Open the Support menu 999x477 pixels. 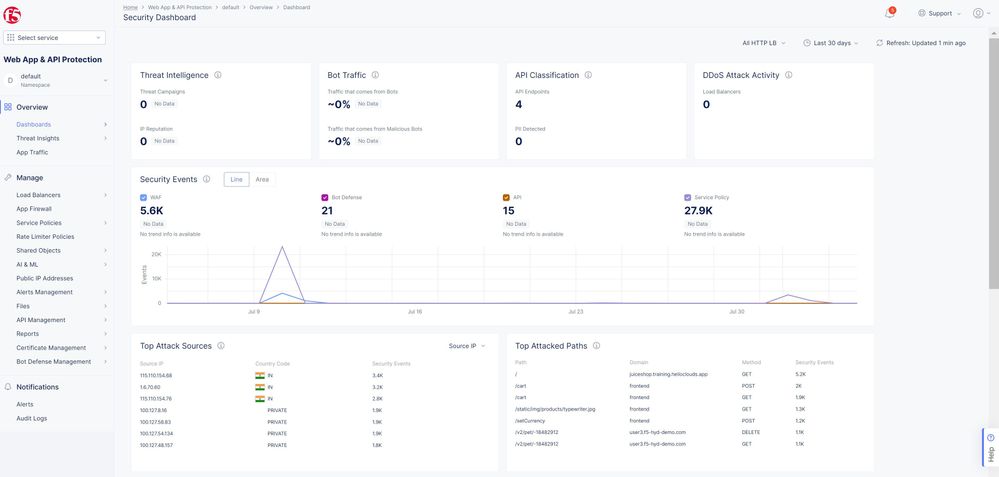[x=939, y=13]
